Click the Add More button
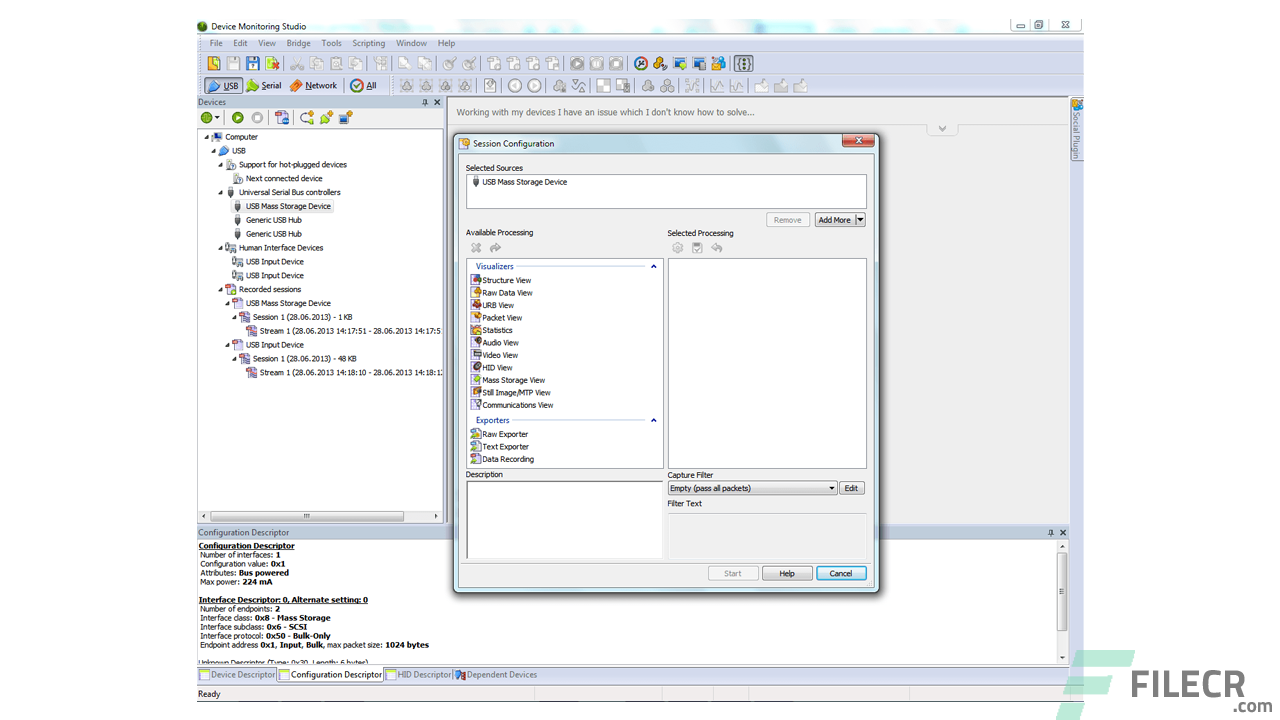This screenshot has height=720, width=1280. coord(834,220)
